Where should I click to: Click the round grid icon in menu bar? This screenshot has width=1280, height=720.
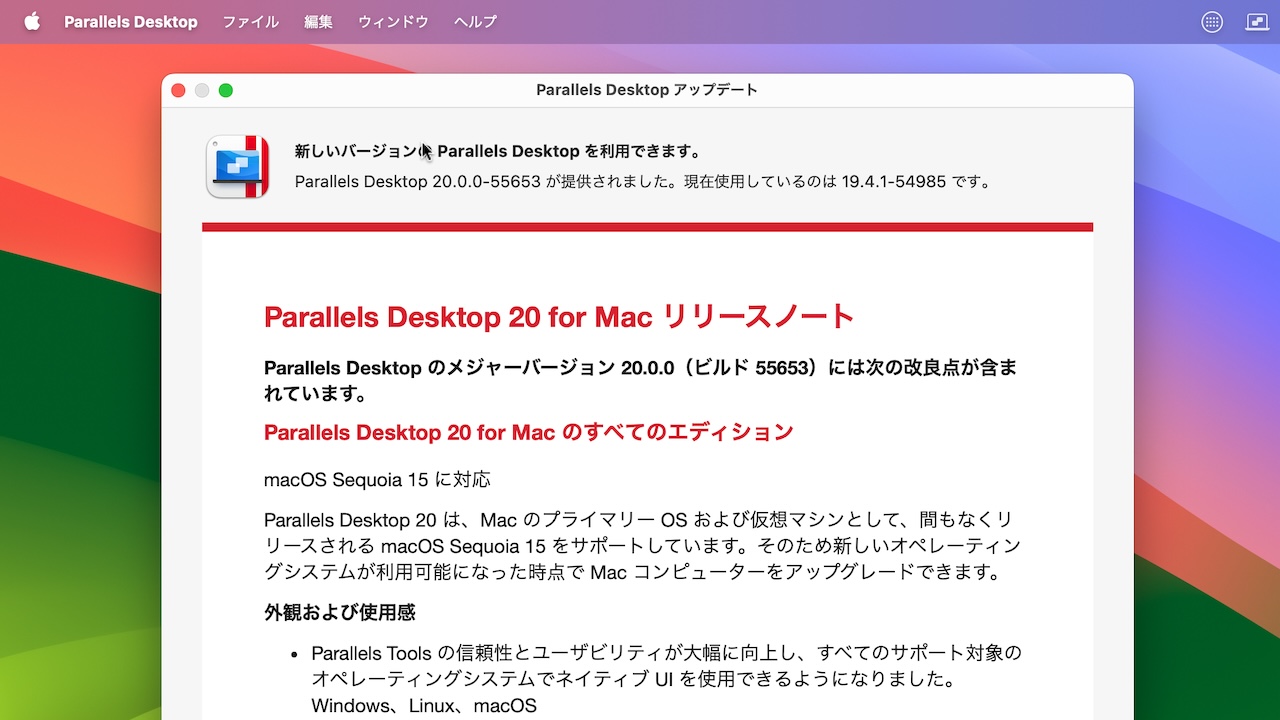coord(1212,22)
